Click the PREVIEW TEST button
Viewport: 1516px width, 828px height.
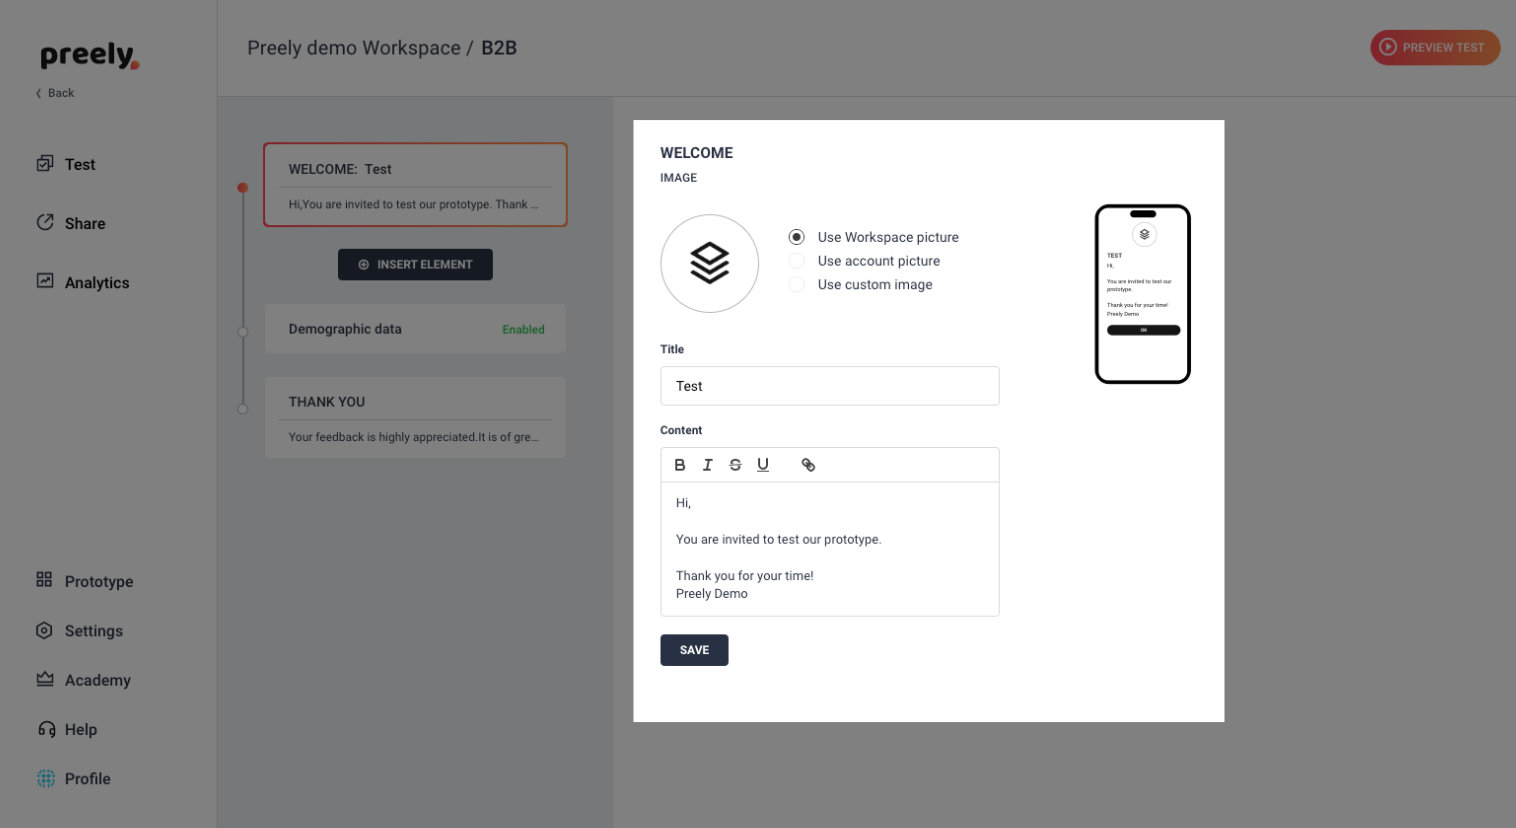point(1435,47)
